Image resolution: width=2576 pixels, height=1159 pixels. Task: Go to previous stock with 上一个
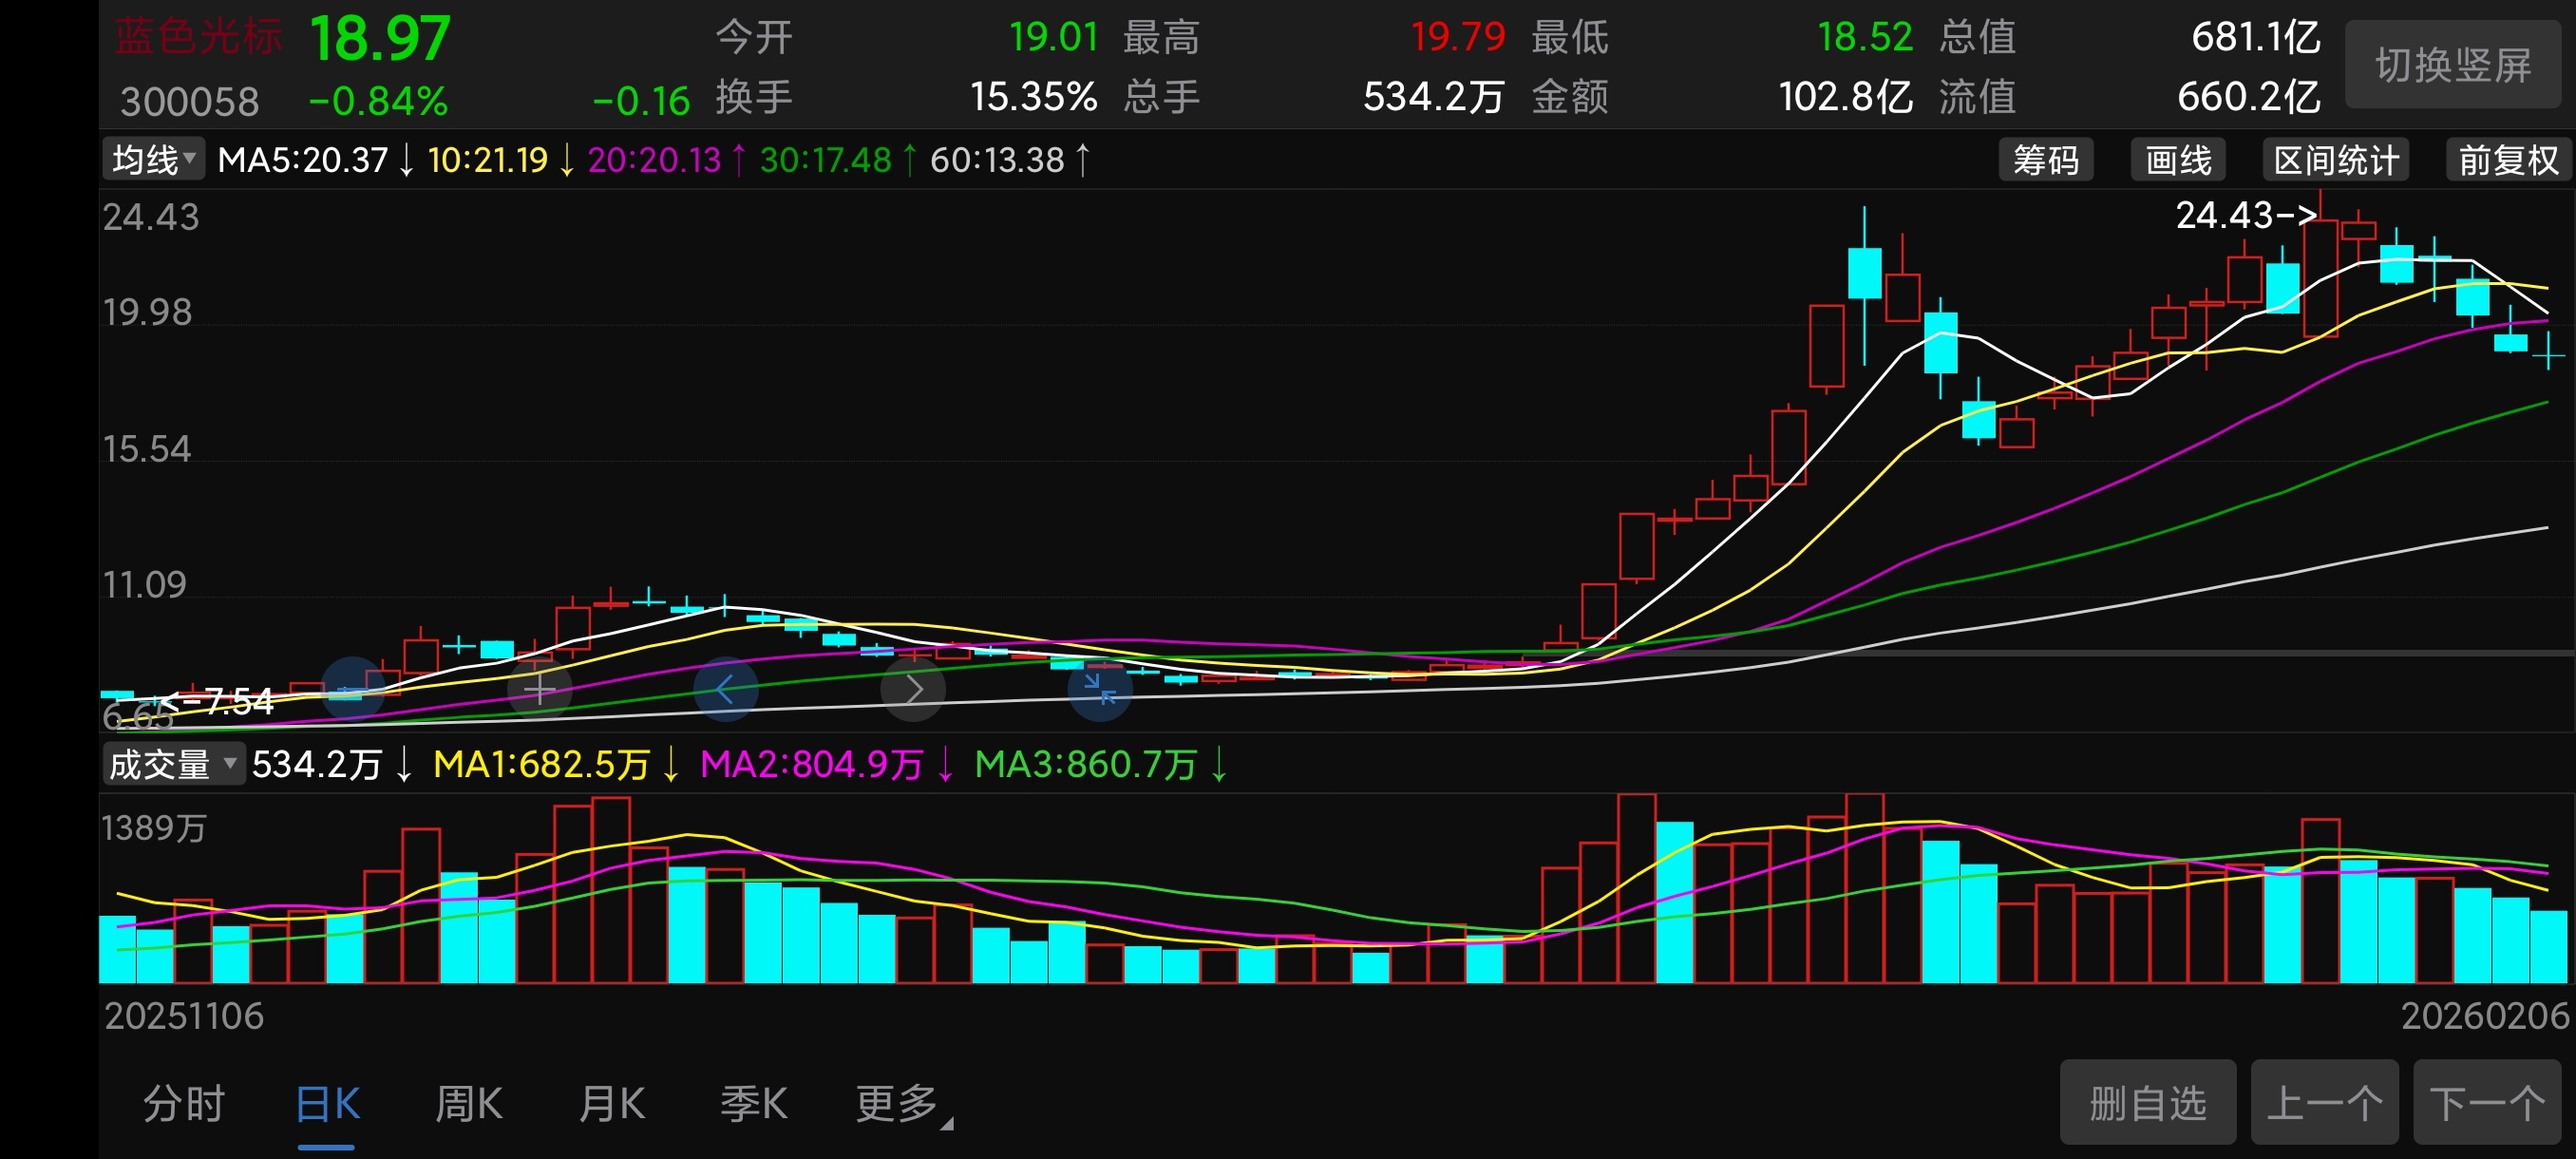[2323, 1102]
